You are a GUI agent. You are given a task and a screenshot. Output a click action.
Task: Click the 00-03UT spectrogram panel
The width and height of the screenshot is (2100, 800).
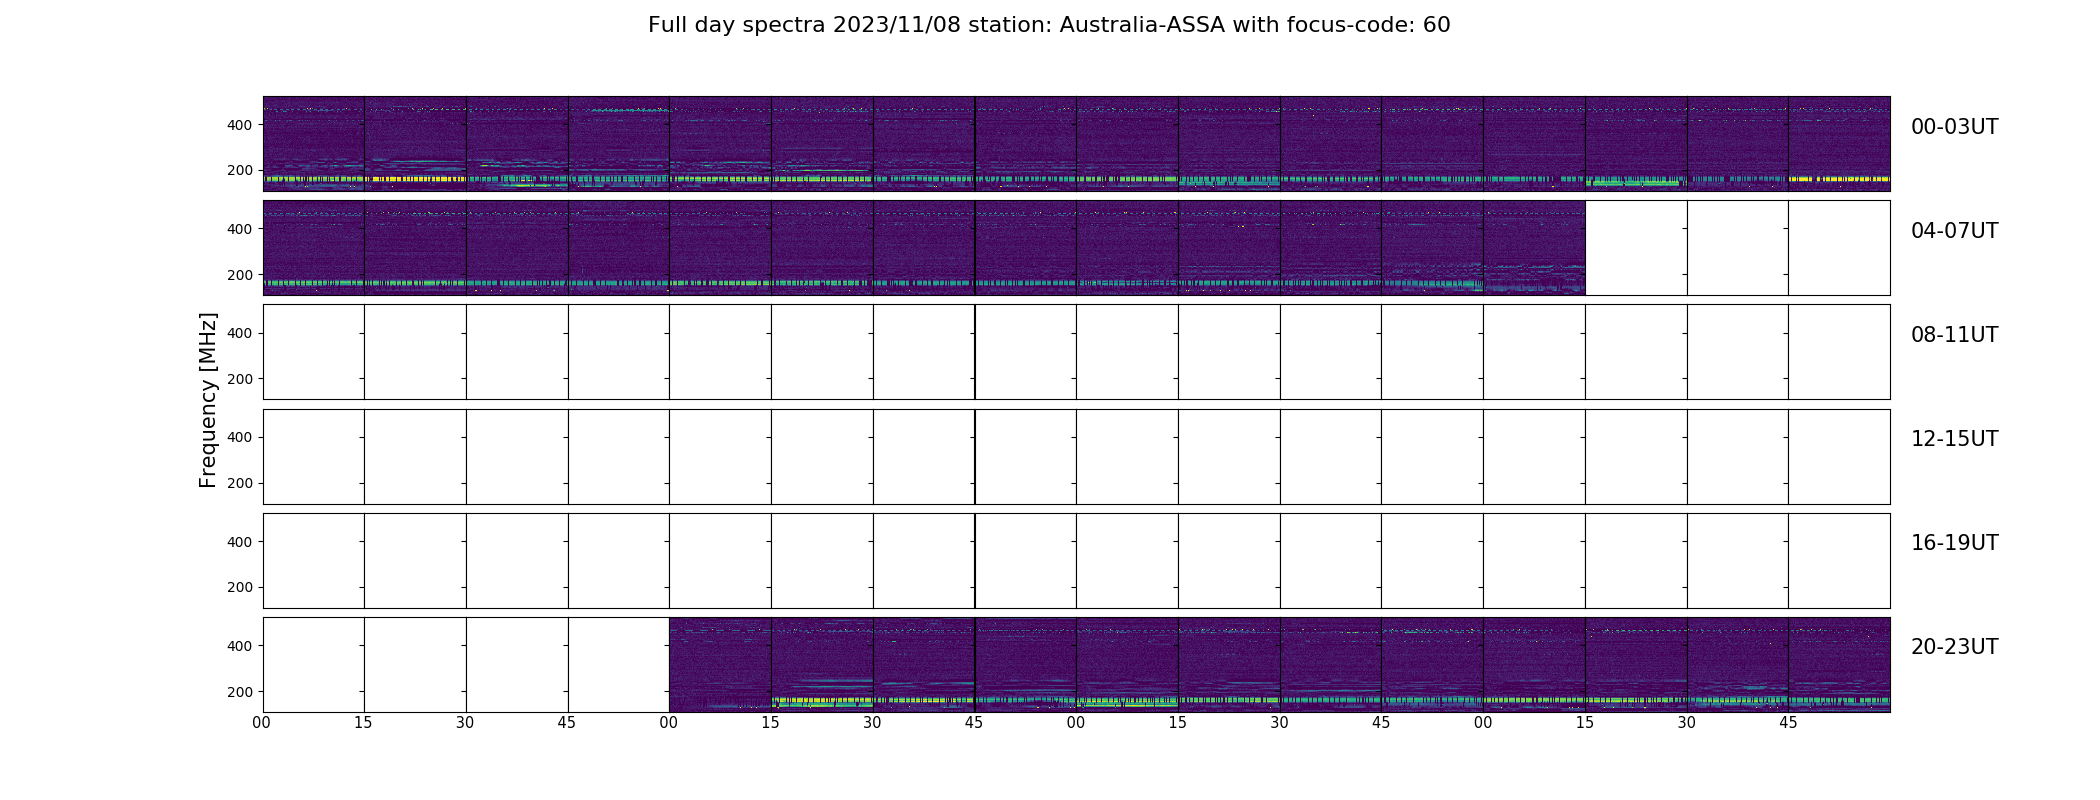coord(1076,144)
